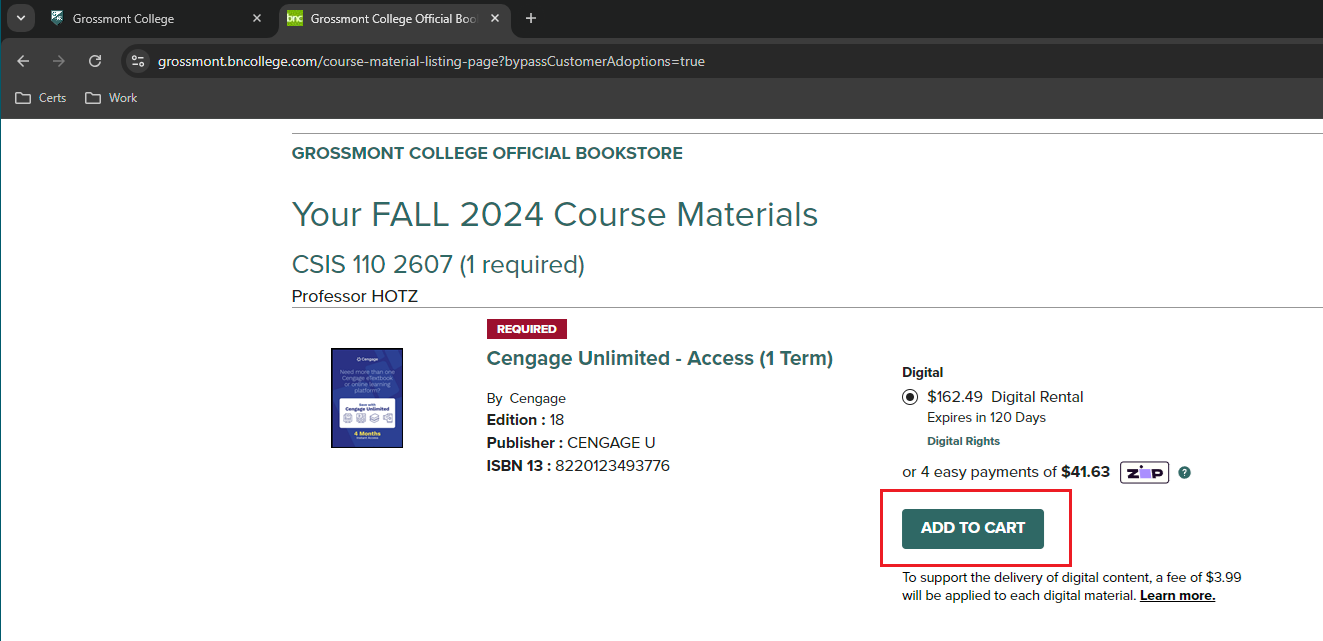Close the Grossmont College tab
Image resolution: width=1323 pixels, height=641 pixels.
[x=257, y=18]
